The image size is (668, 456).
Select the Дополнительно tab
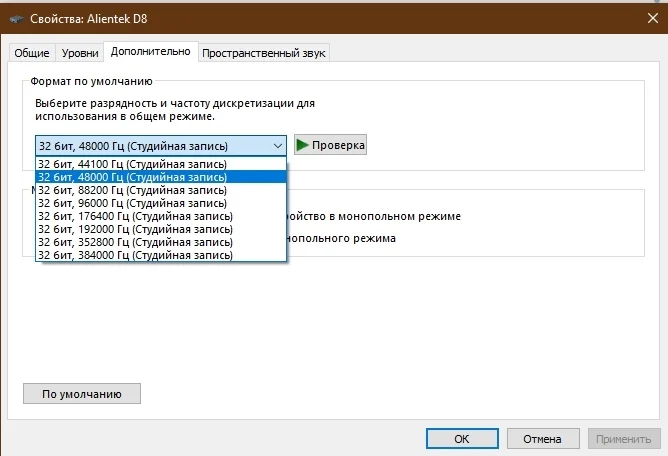150,52
